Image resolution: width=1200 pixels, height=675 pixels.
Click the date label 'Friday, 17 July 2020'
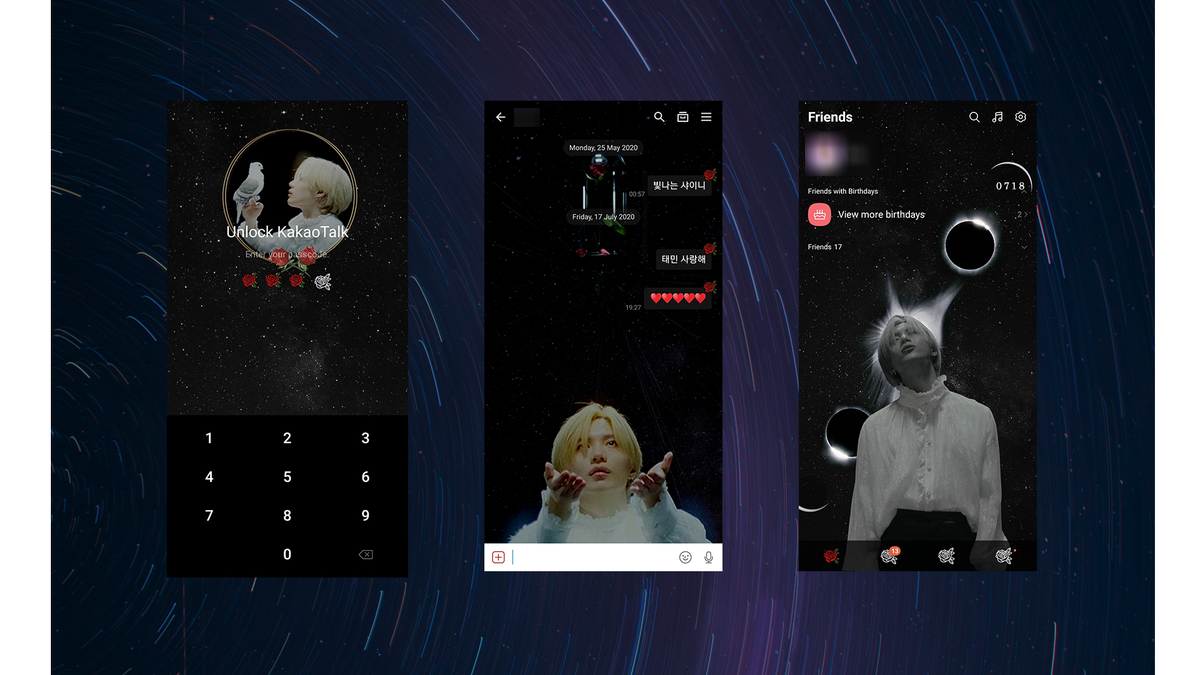coord(603,217)
